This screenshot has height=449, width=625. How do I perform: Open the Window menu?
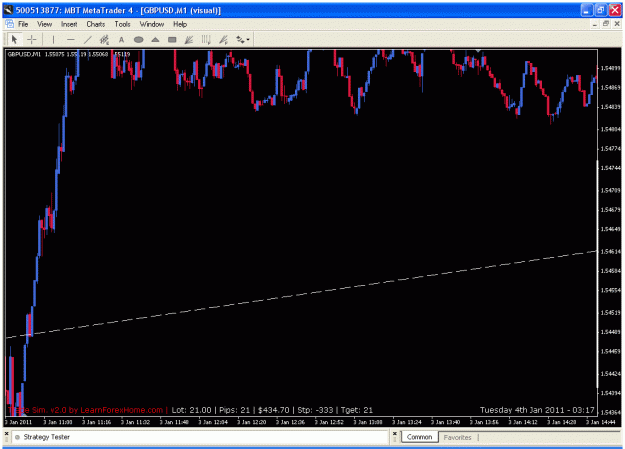152,24
